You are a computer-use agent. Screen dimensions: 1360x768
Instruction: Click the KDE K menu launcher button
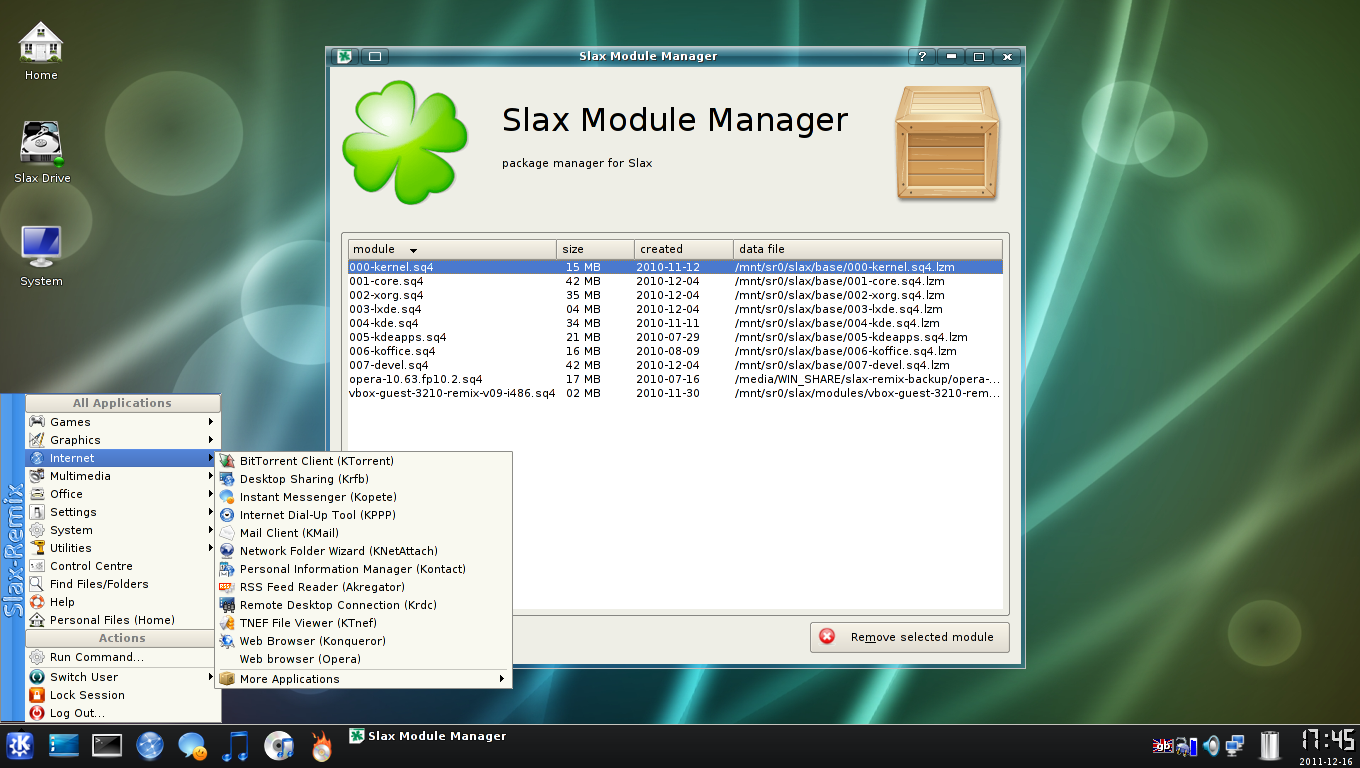tap(20, 746)
